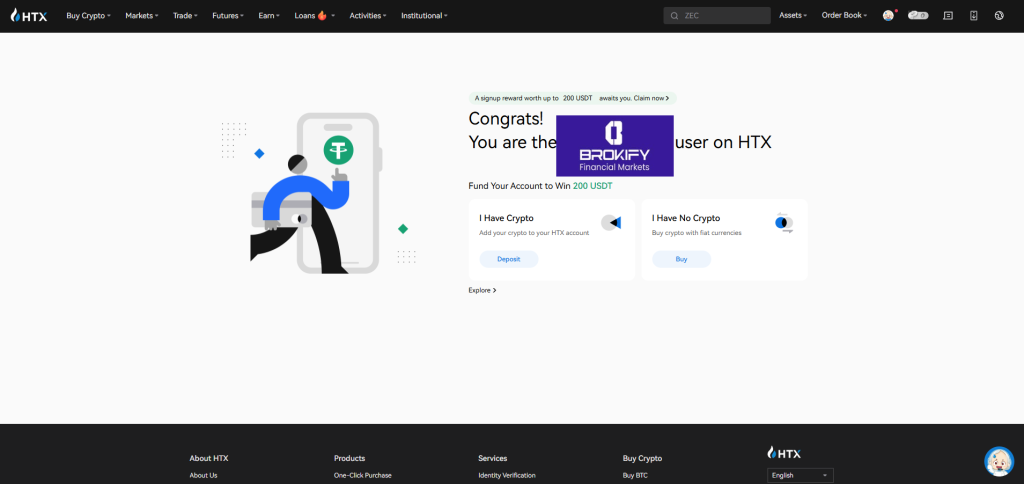The width and height of the screenshot is (1024, 484).
Task: Open the messages icon in header
Action: (948, 16)
